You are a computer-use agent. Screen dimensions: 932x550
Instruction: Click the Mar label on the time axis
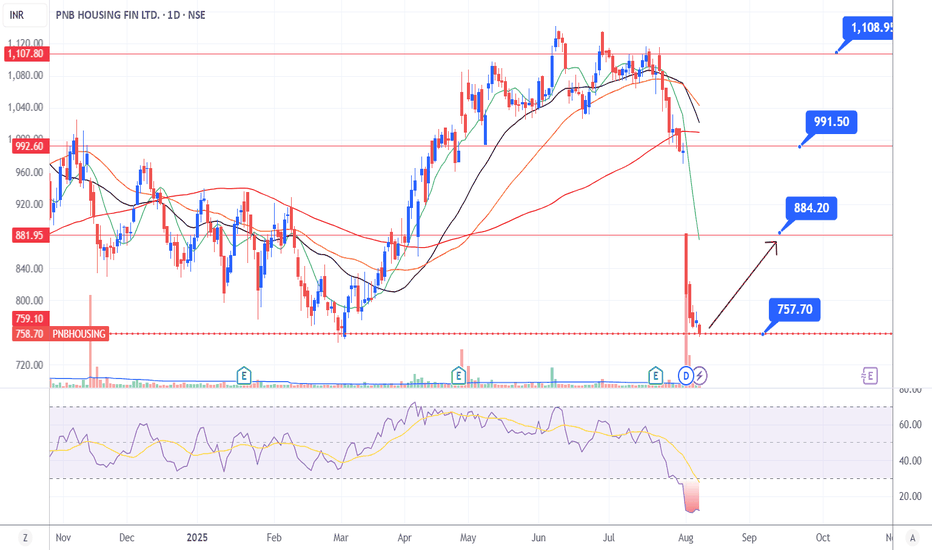(x=341, y=538)
